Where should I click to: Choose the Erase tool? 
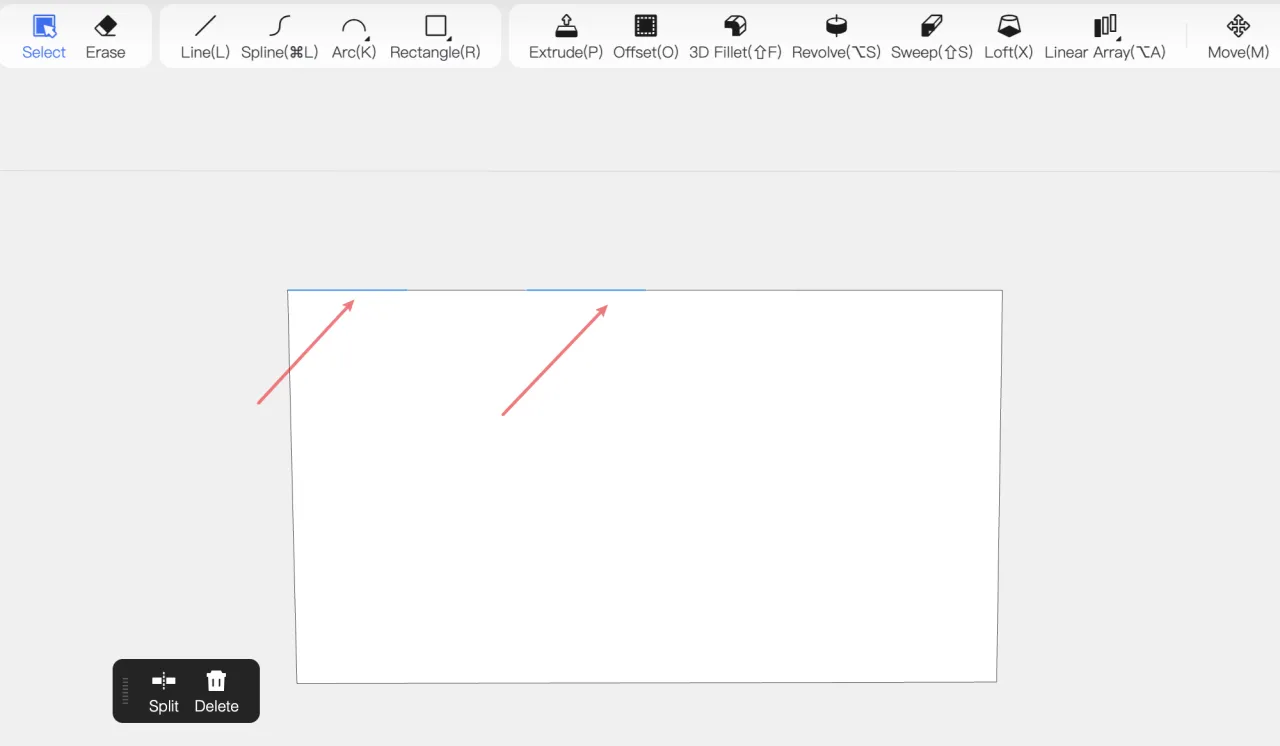pos(105,36)
